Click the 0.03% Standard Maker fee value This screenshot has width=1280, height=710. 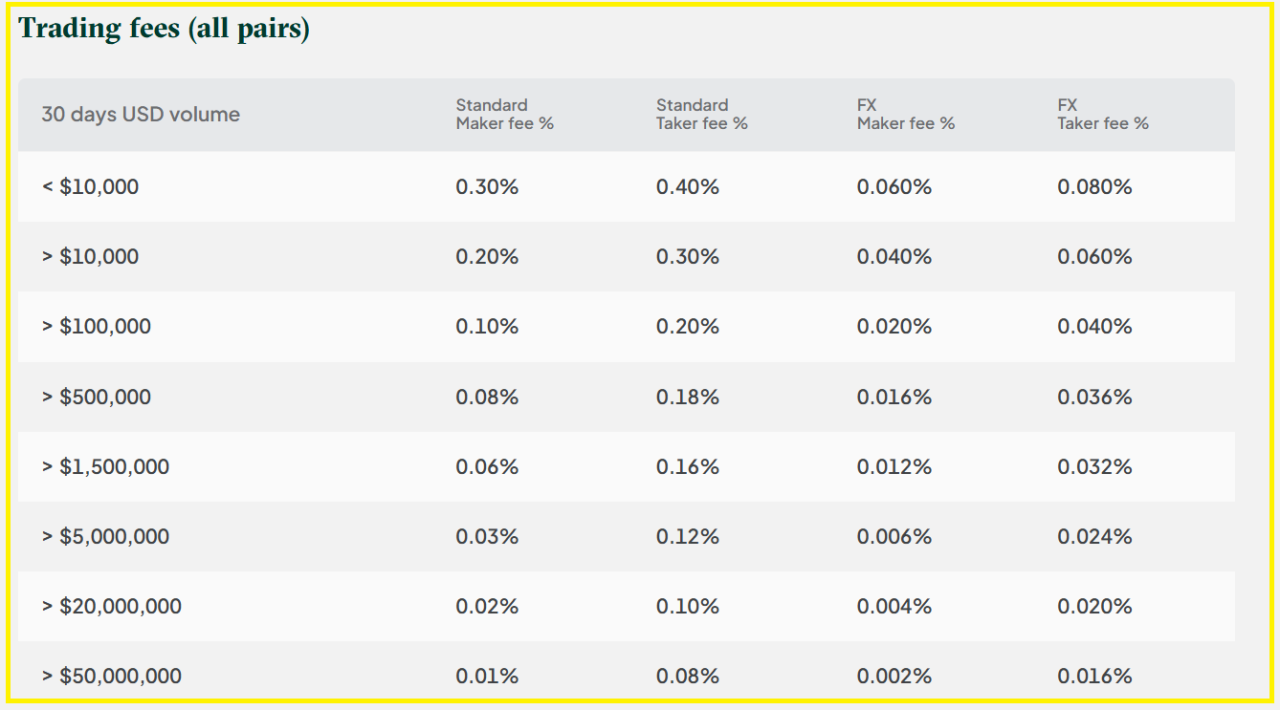pyautogui.click(x=487, y=537)
